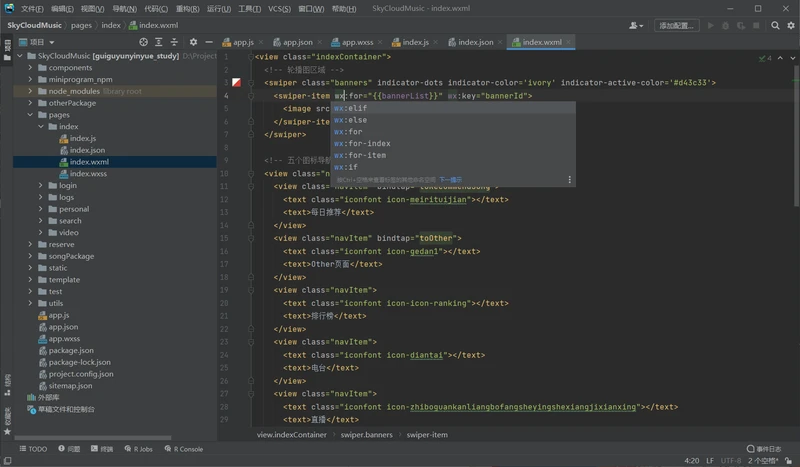Fold the swiper block at line 3

tap(251, 82)
